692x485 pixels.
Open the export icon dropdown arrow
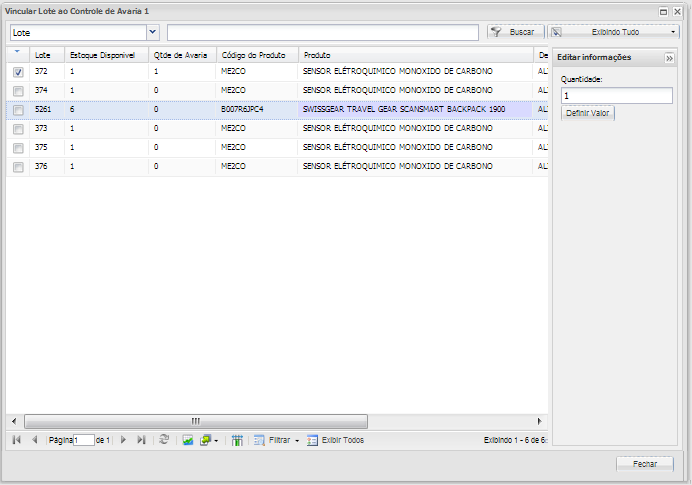pos(216,441)
